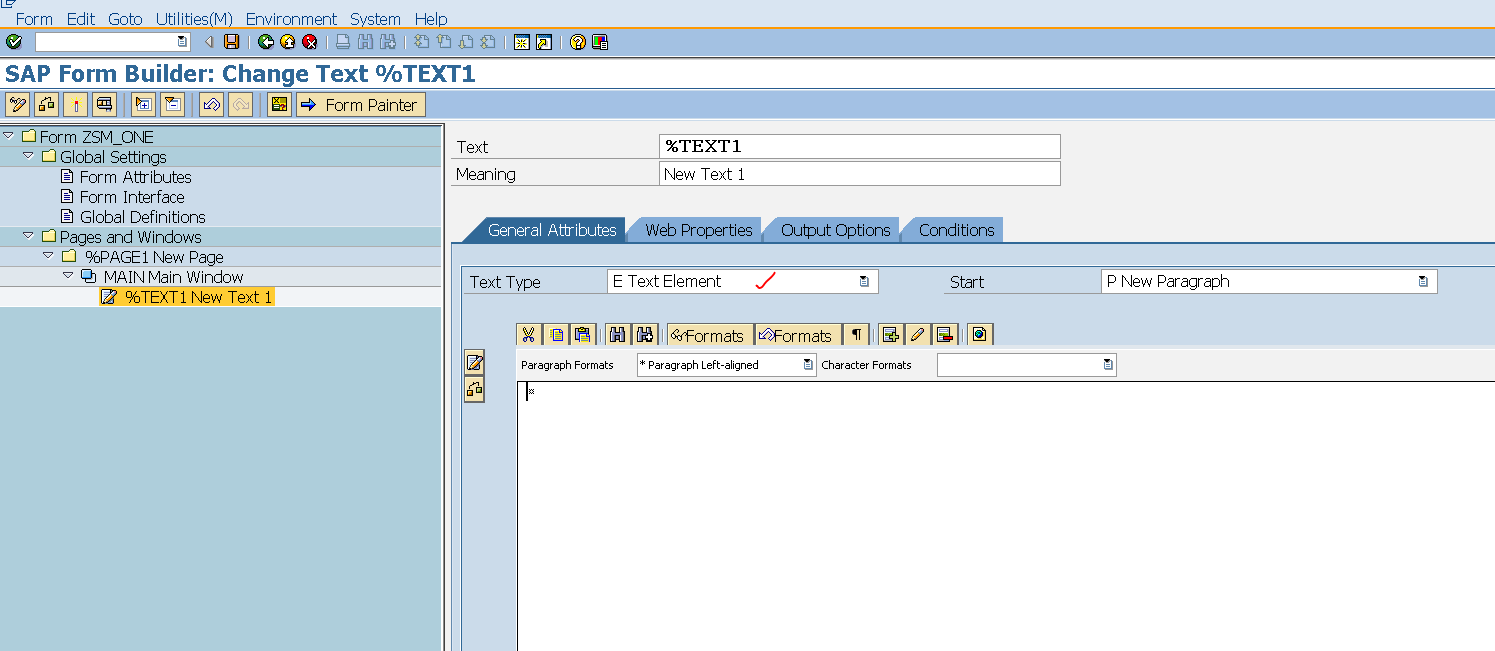This screenshot has width=1495, height=651.
Task: Click the Display/Change pencil icon in application toolbar
Action: [17, 104]
